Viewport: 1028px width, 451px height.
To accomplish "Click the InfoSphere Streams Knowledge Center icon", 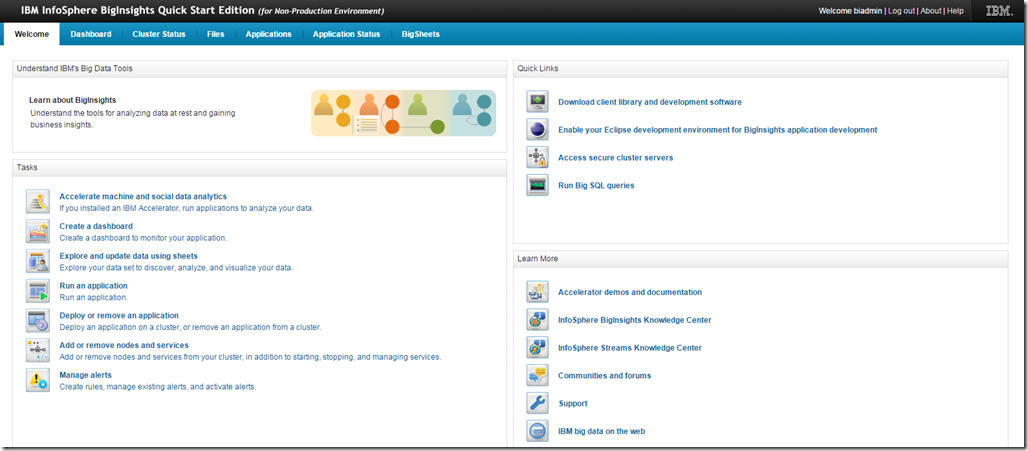I will tap(538, 348).
